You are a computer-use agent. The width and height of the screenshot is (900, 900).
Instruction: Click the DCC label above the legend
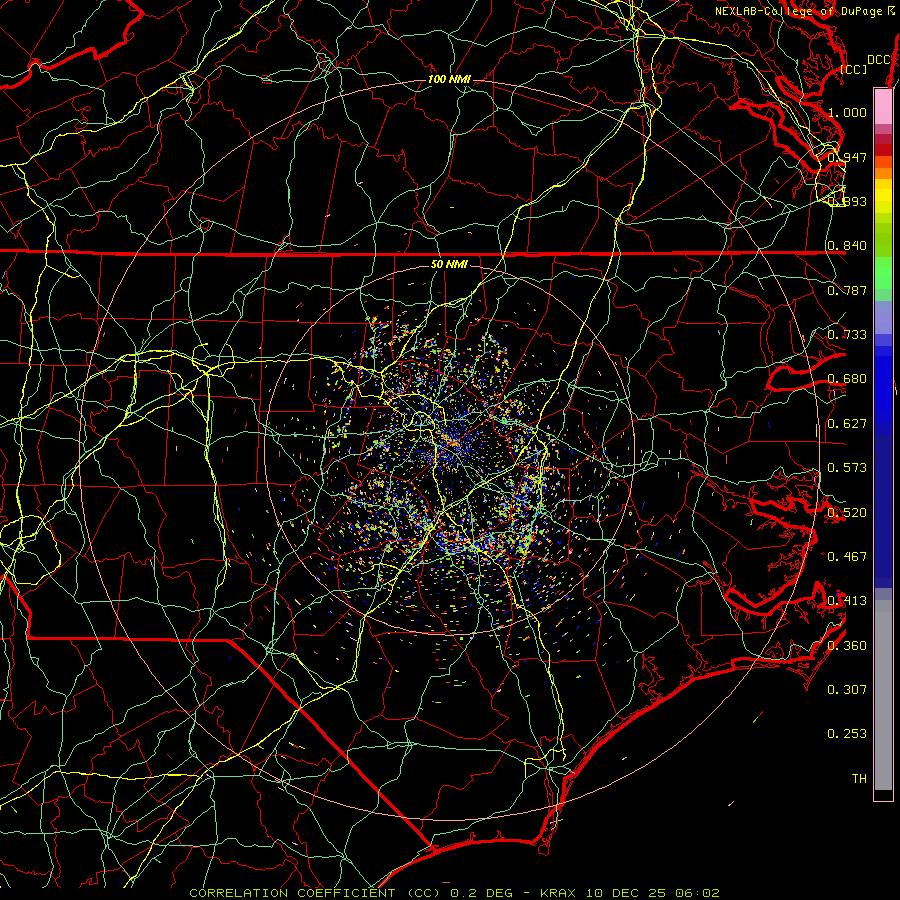tap(879, 60)
